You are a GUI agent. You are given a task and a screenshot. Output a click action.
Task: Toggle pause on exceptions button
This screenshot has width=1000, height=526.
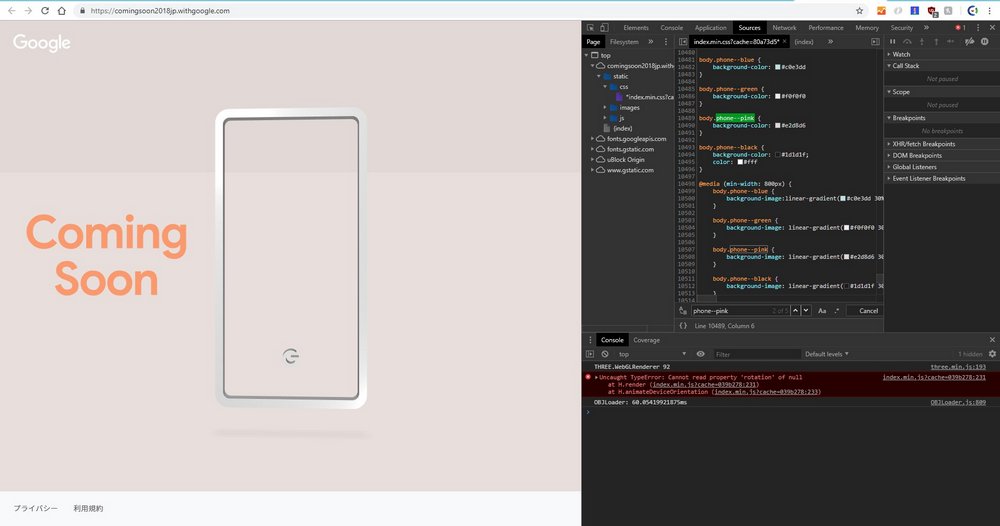(985, 41)
